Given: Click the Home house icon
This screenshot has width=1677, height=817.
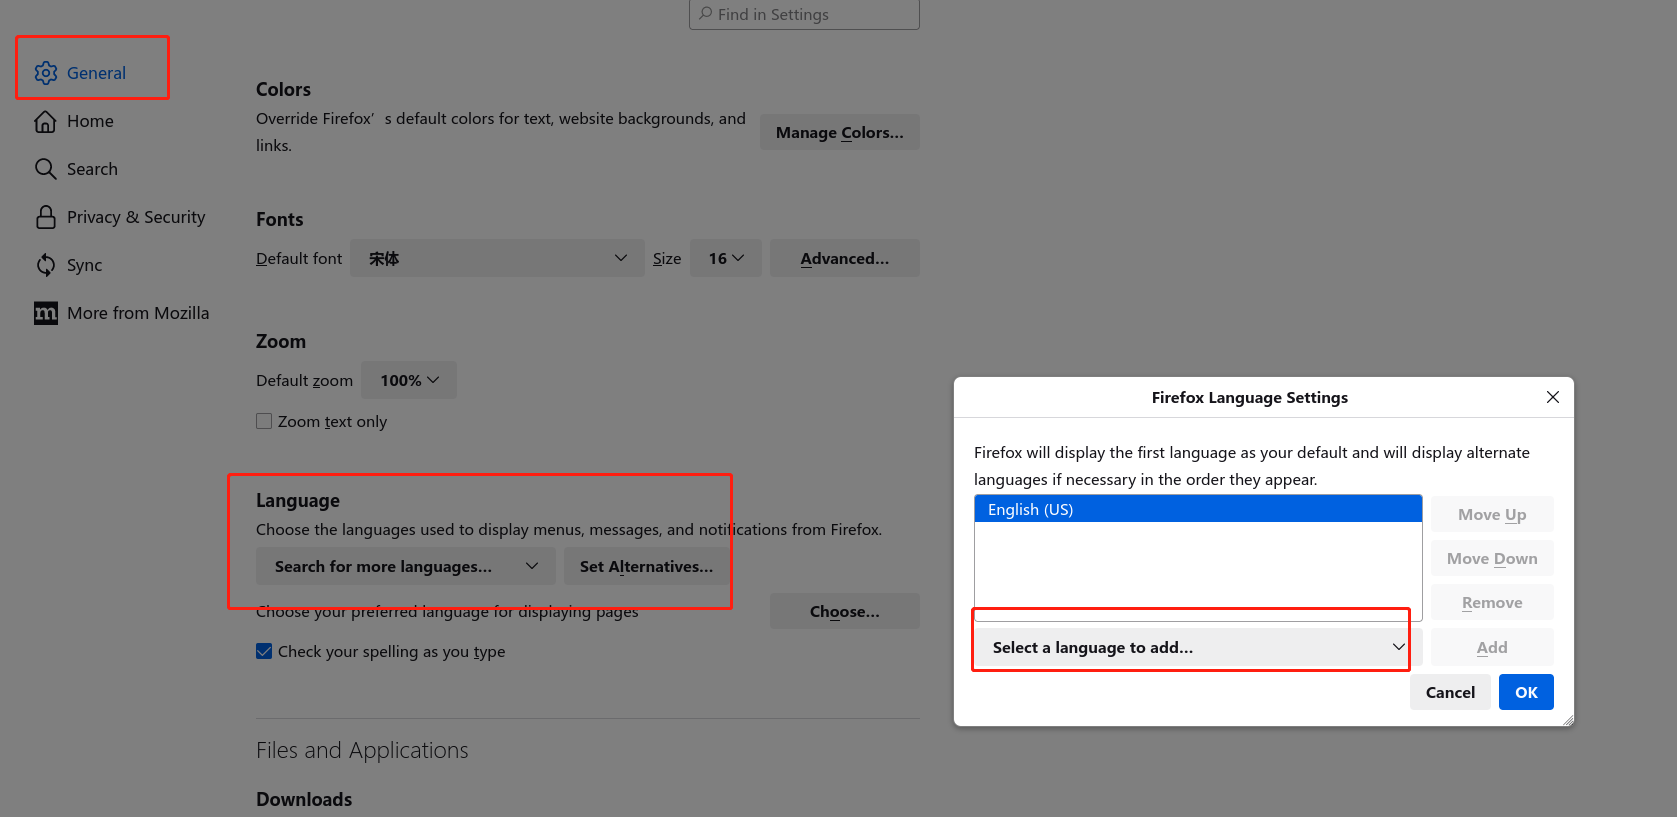Looking at the screenshot, I should click(x=46, y=121).
